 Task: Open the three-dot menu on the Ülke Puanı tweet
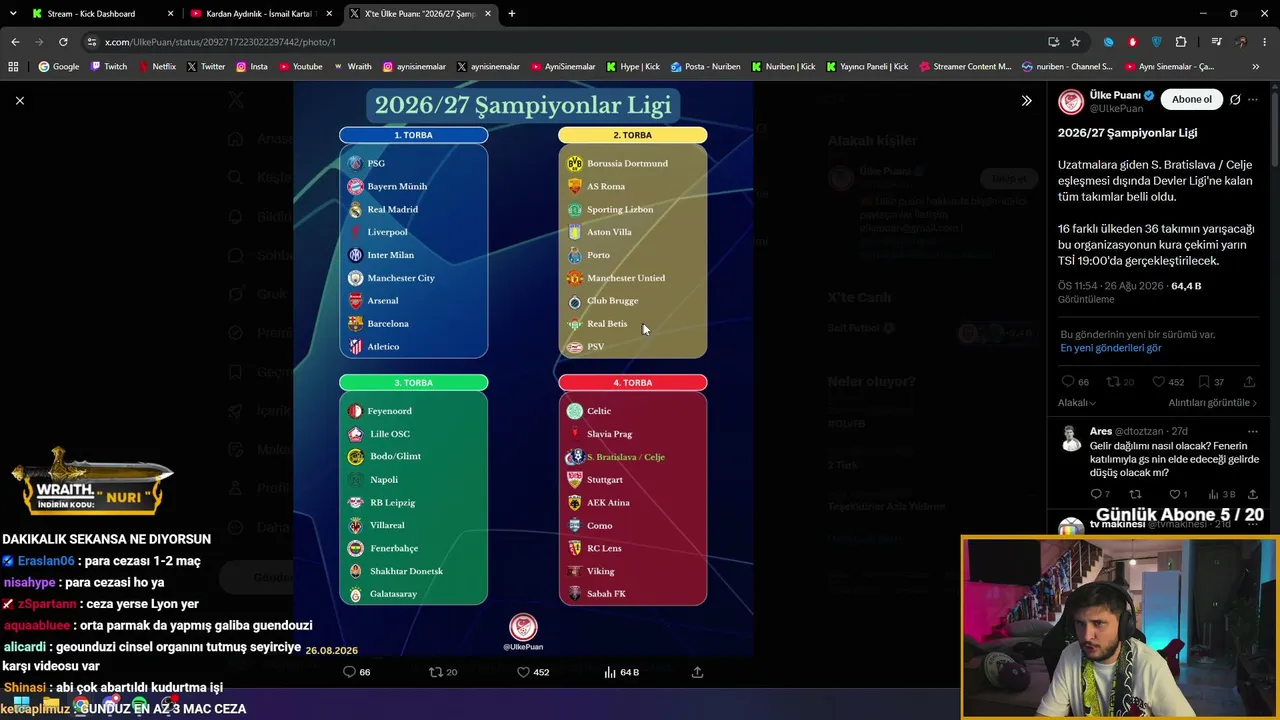pos(1253,100)
